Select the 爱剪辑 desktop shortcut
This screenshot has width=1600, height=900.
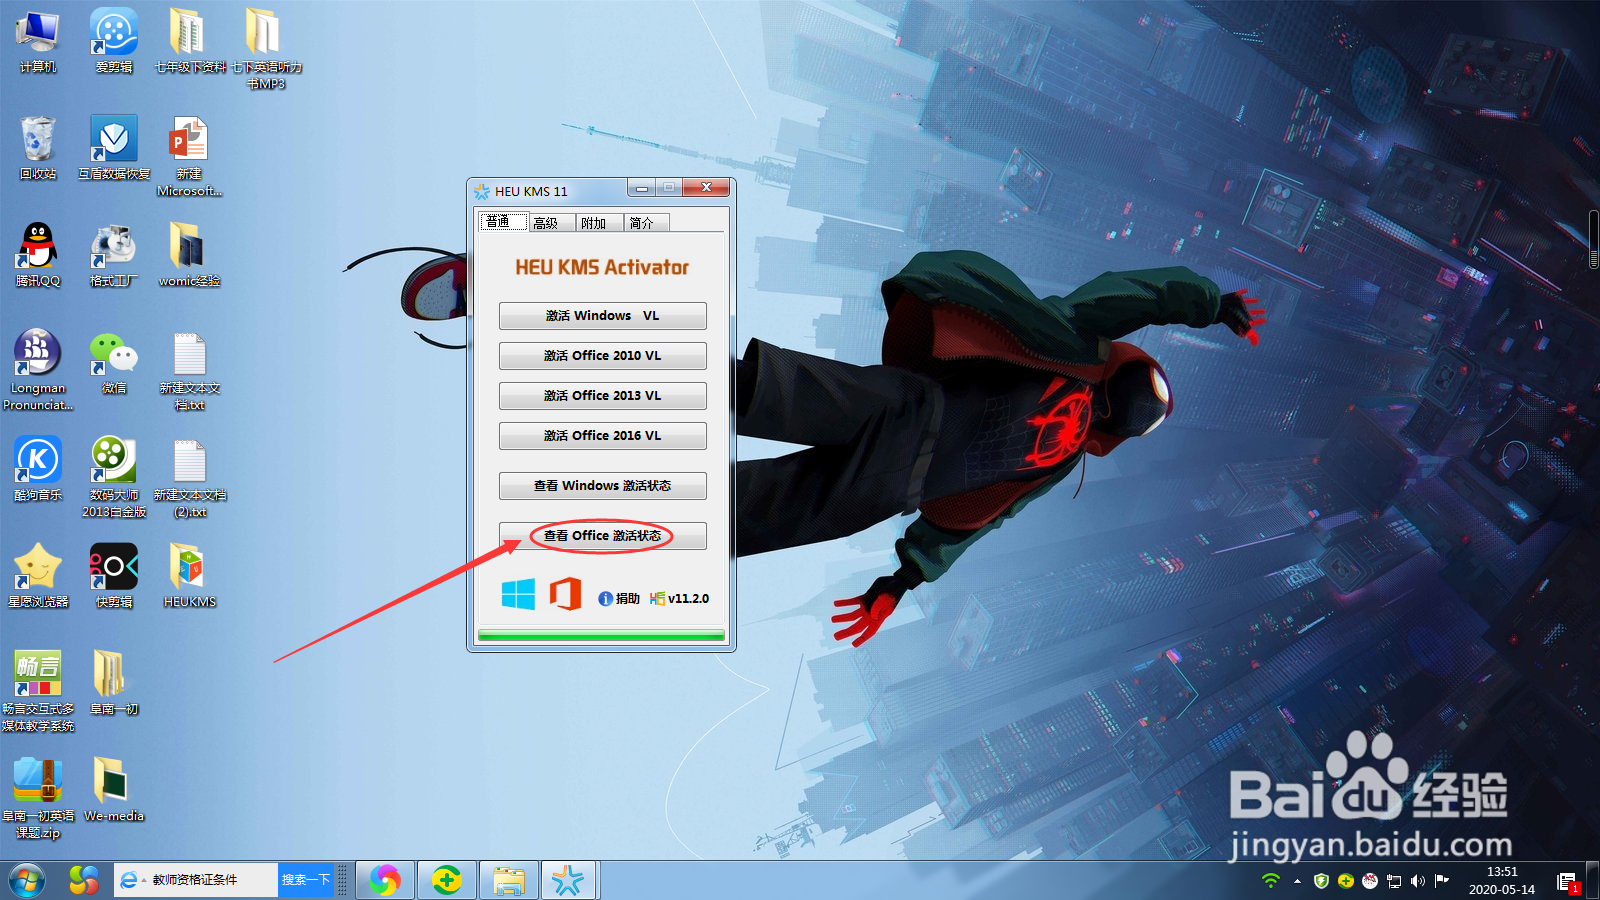114,43
